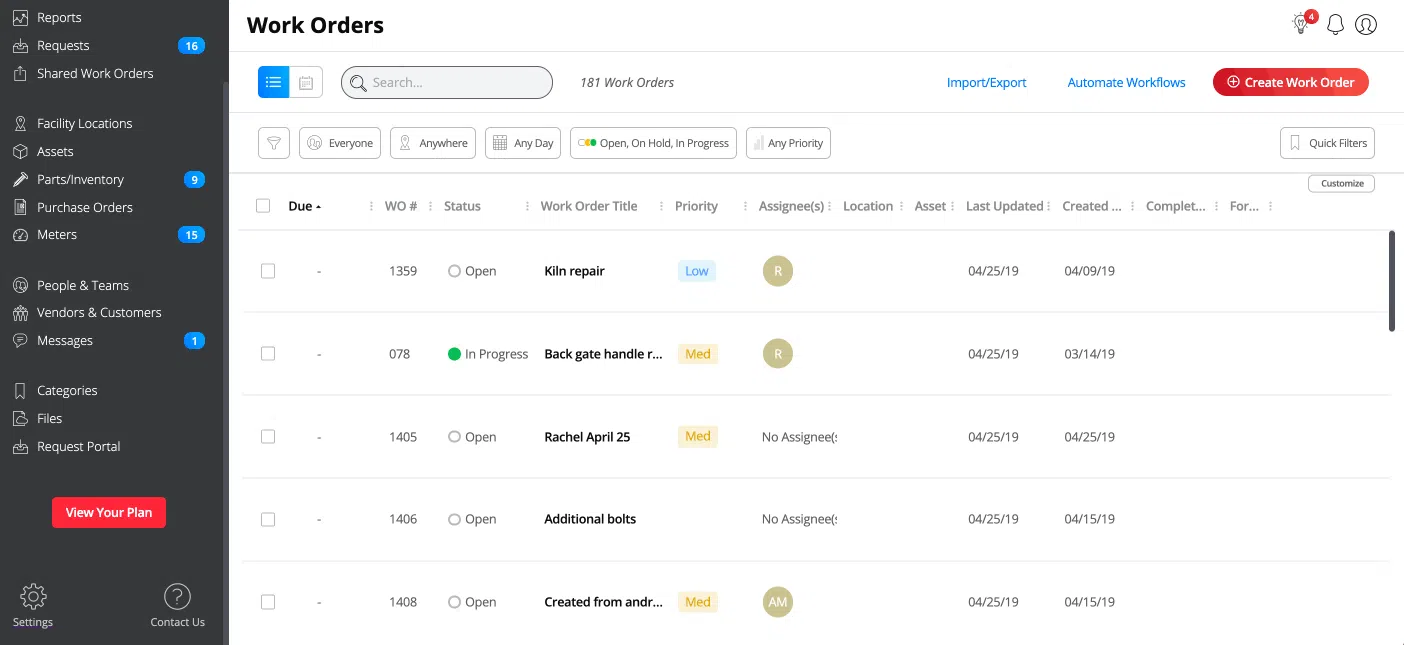Viewport: 1404px width, 645px height.
Task: Click the work orders search field
Action: (x=447, y=83)
